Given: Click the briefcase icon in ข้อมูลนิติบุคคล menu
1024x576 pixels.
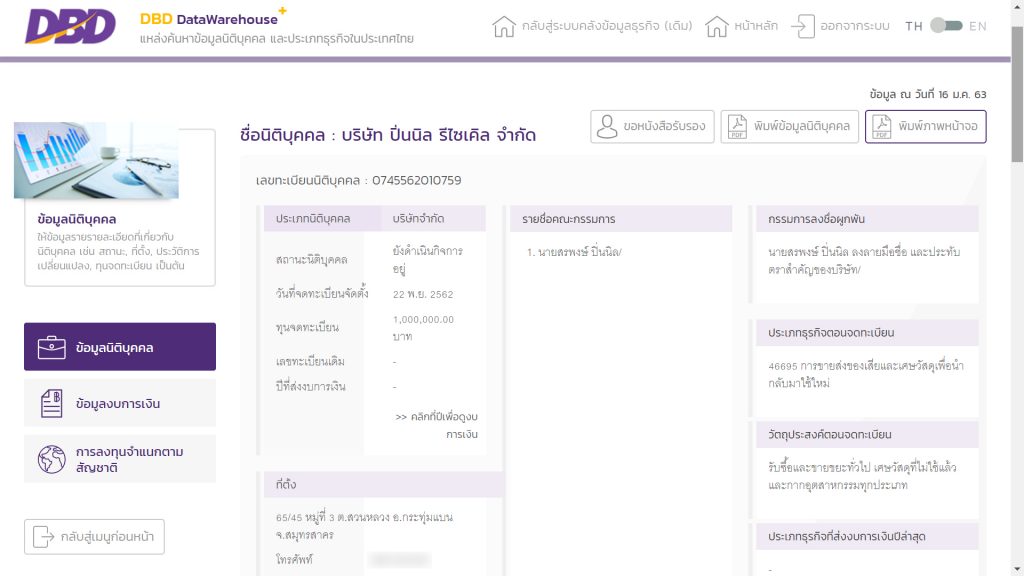Looking at the screenshot, I should pos(52,347).
